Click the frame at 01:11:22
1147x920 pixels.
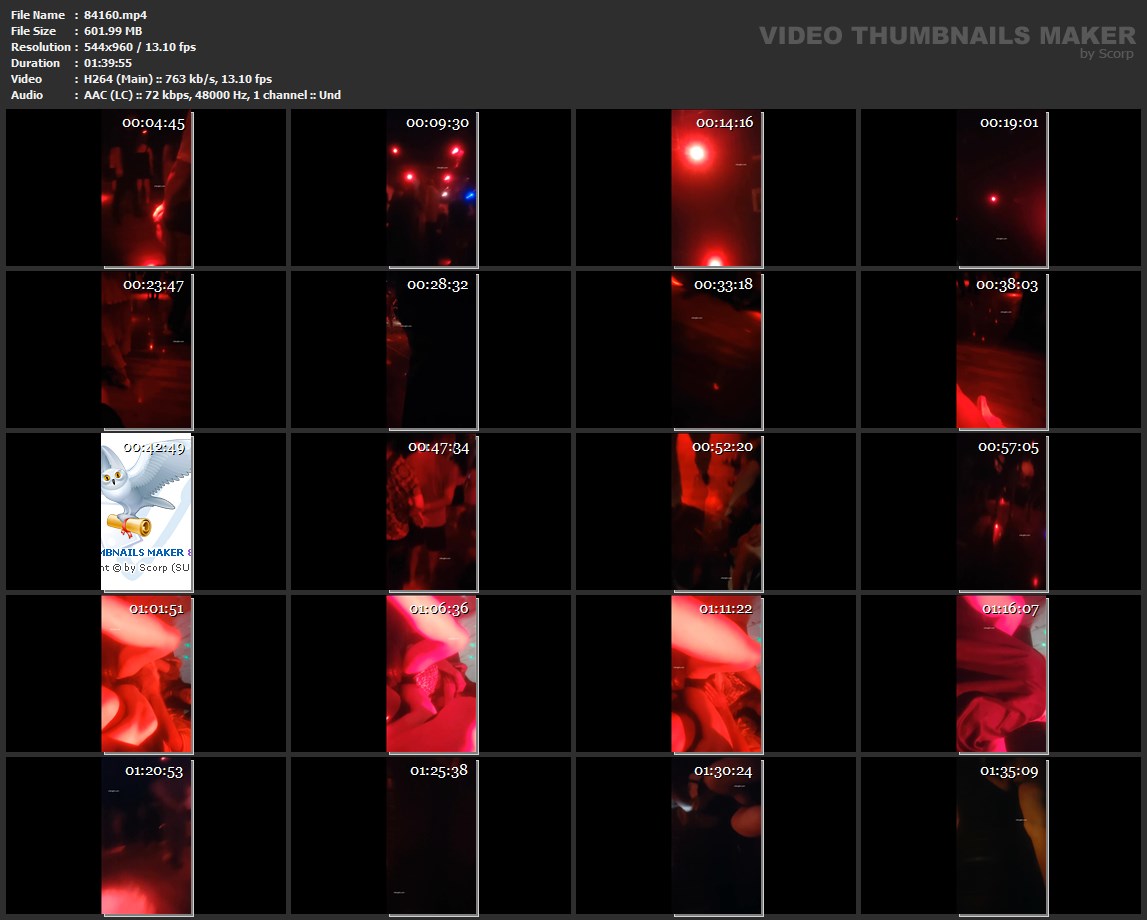[x=717, y=674]
